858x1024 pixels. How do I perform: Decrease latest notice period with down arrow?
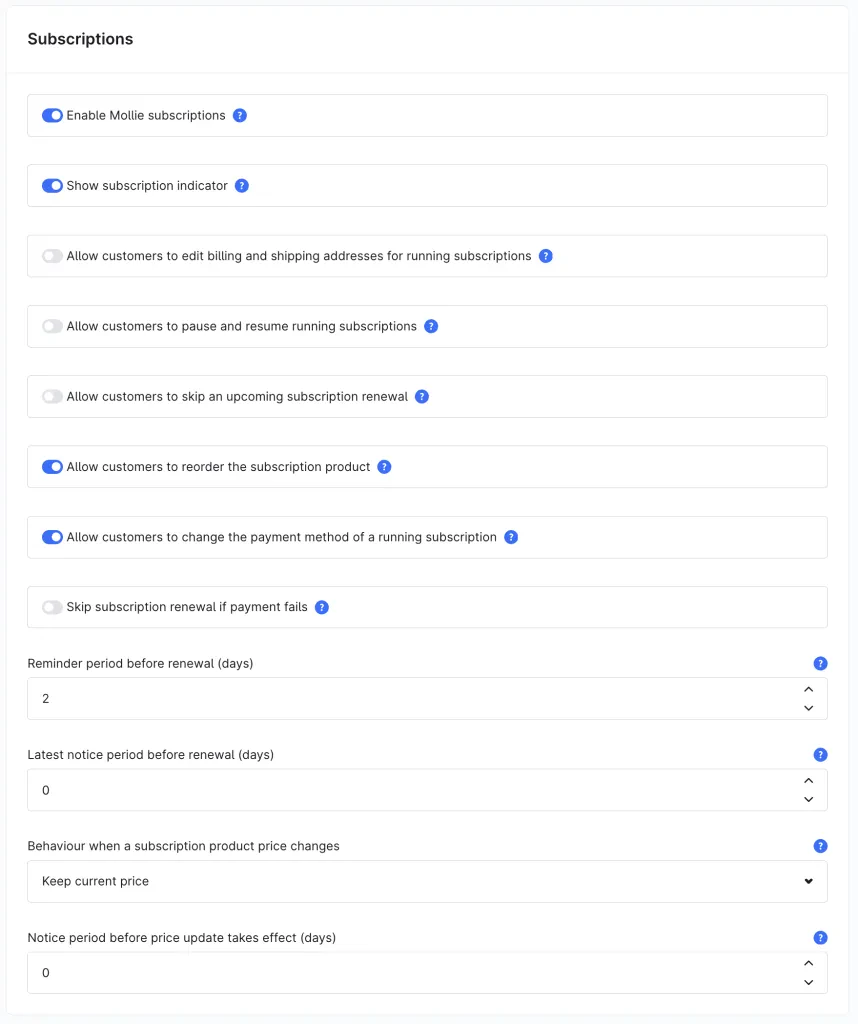(x=808, y=799)
